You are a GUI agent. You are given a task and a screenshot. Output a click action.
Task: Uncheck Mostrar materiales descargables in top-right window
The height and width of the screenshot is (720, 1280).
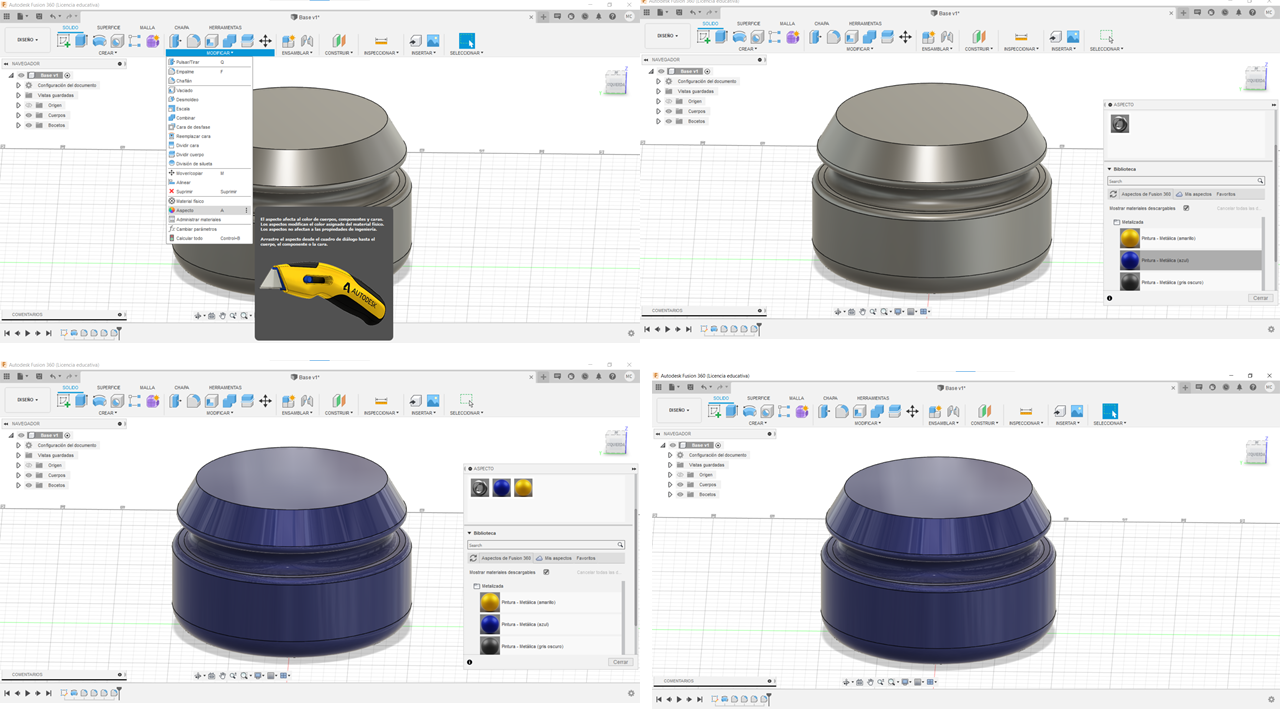1186,208
